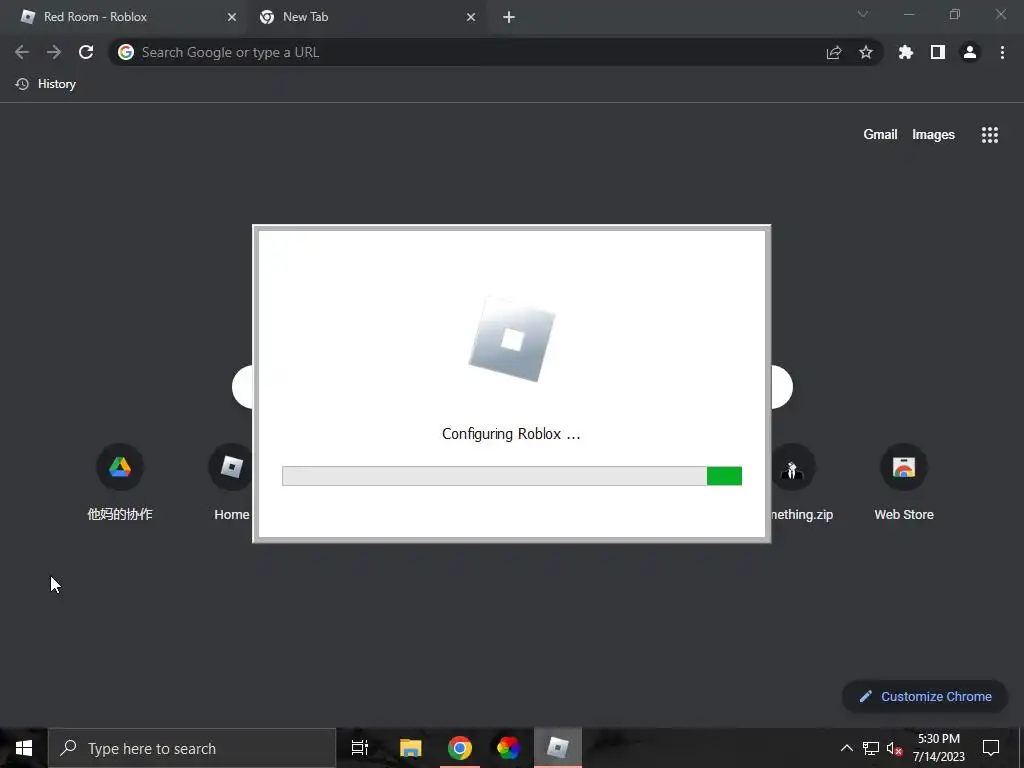Select the Roblox installer taskbar icon

click(558, 748)
